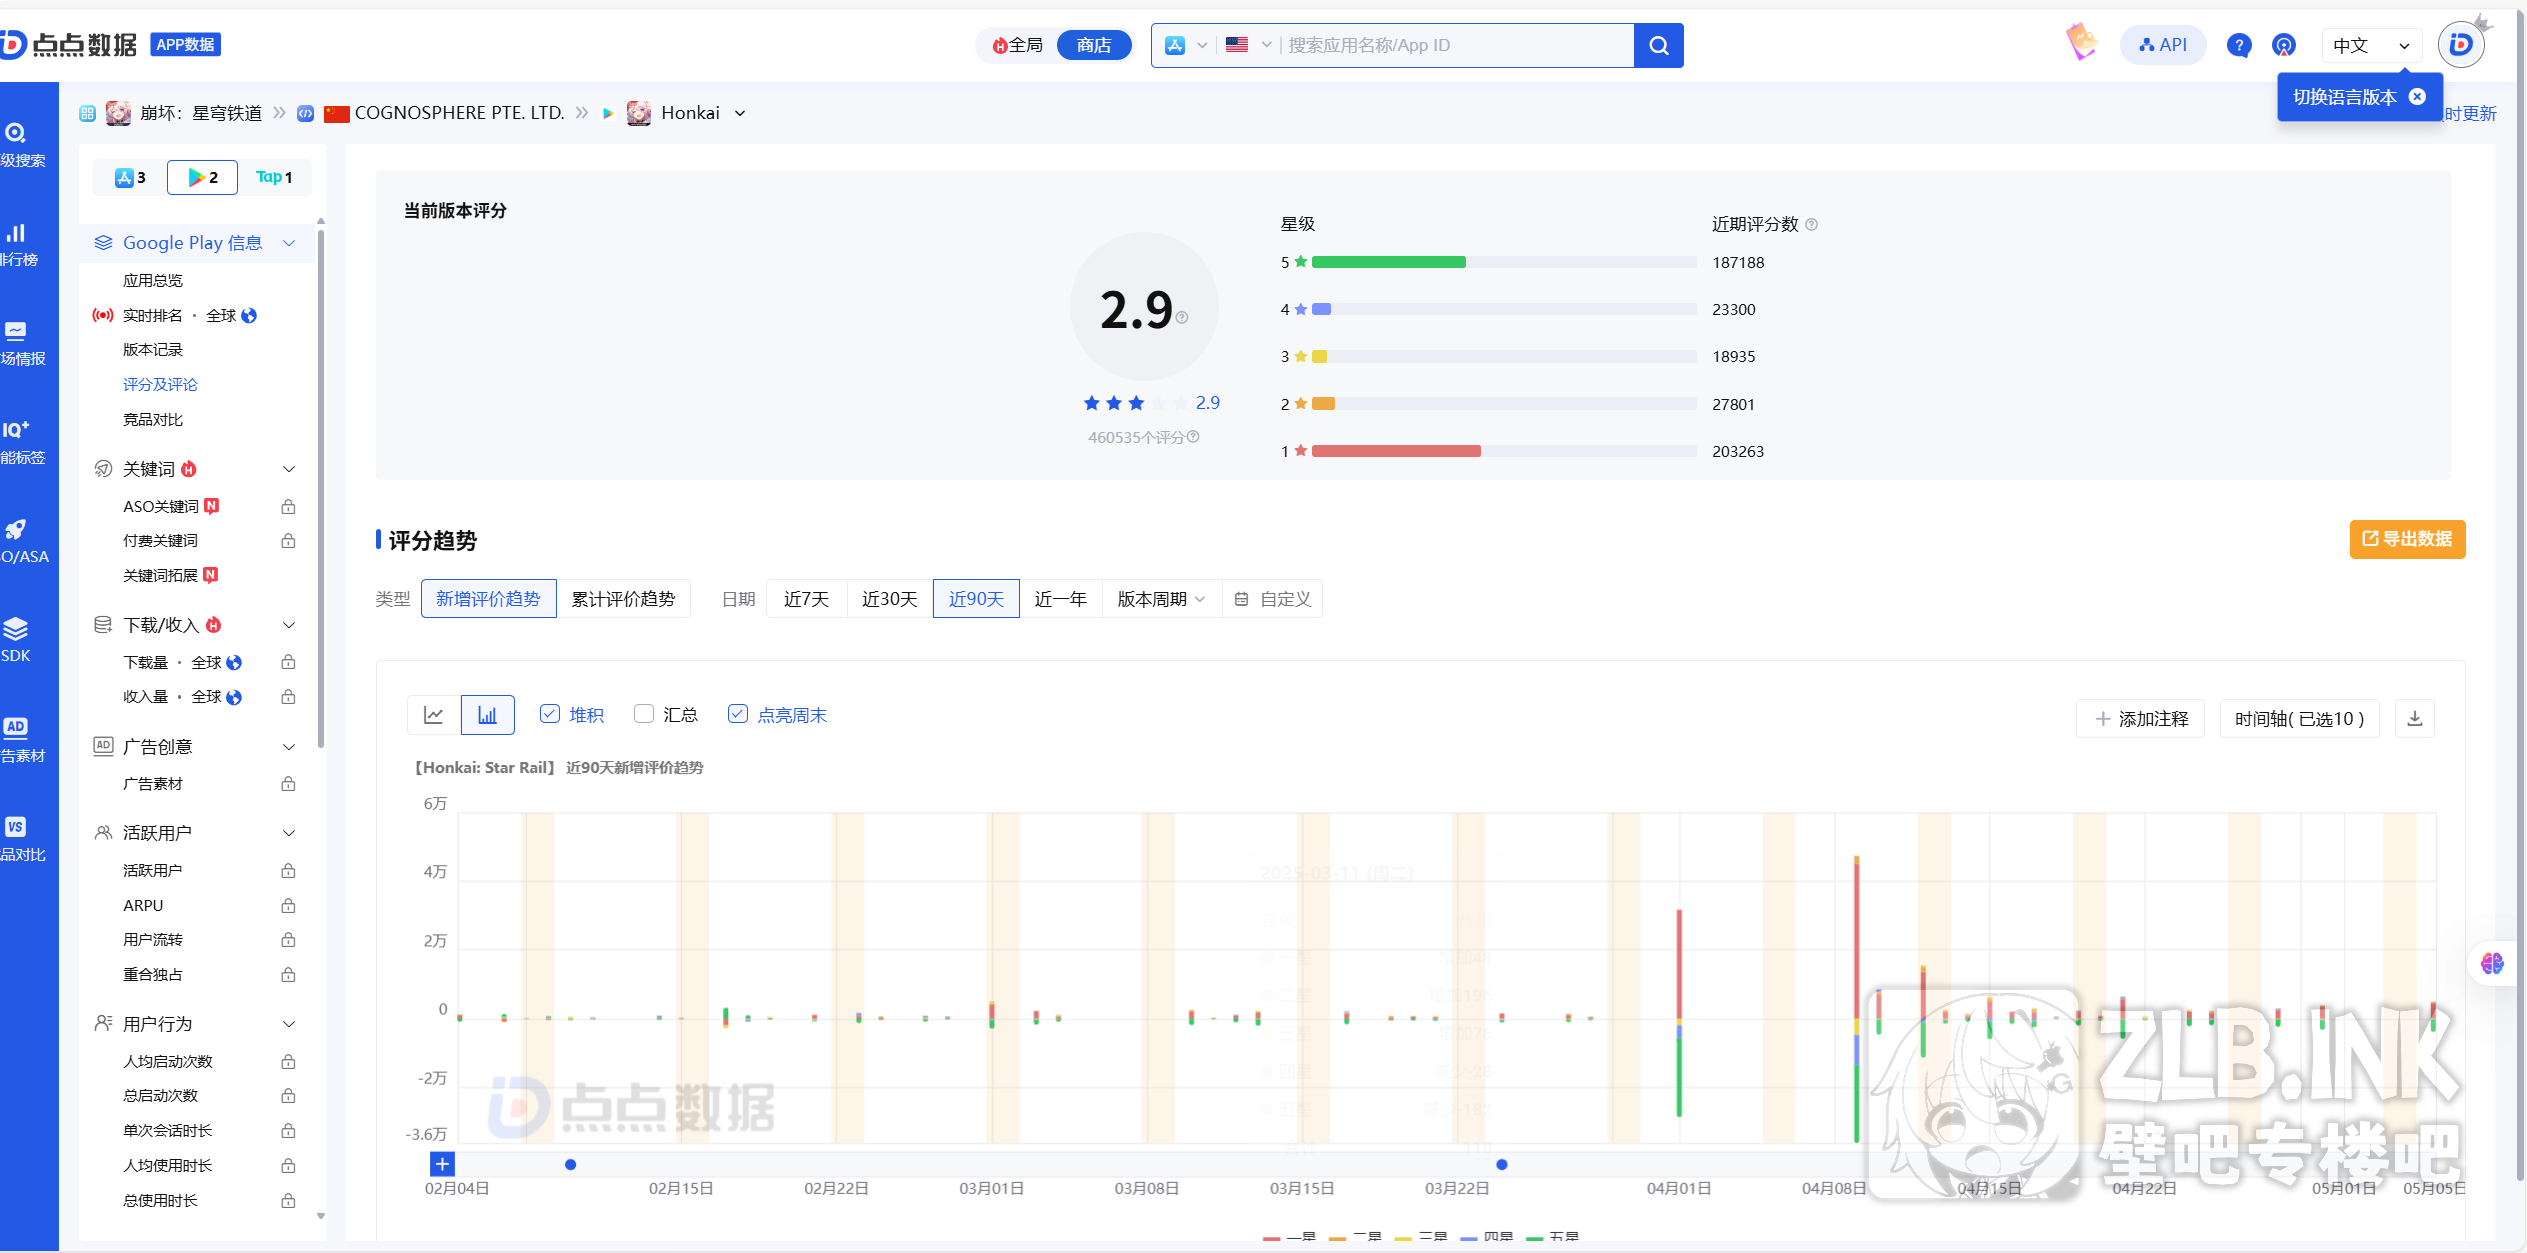Select 新增评价趋势 type

(x=488, y=599)
